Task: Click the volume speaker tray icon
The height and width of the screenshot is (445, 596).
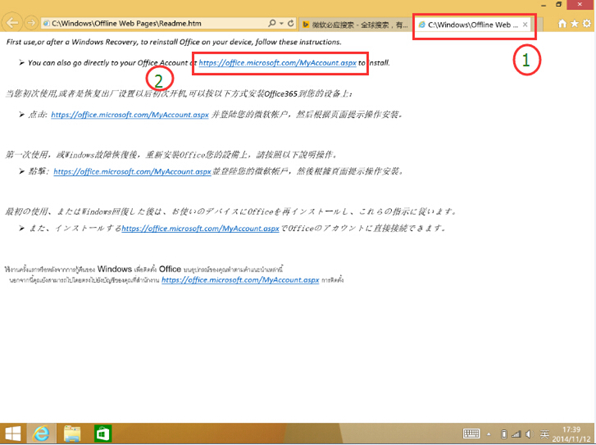Action: click(528, 434)
